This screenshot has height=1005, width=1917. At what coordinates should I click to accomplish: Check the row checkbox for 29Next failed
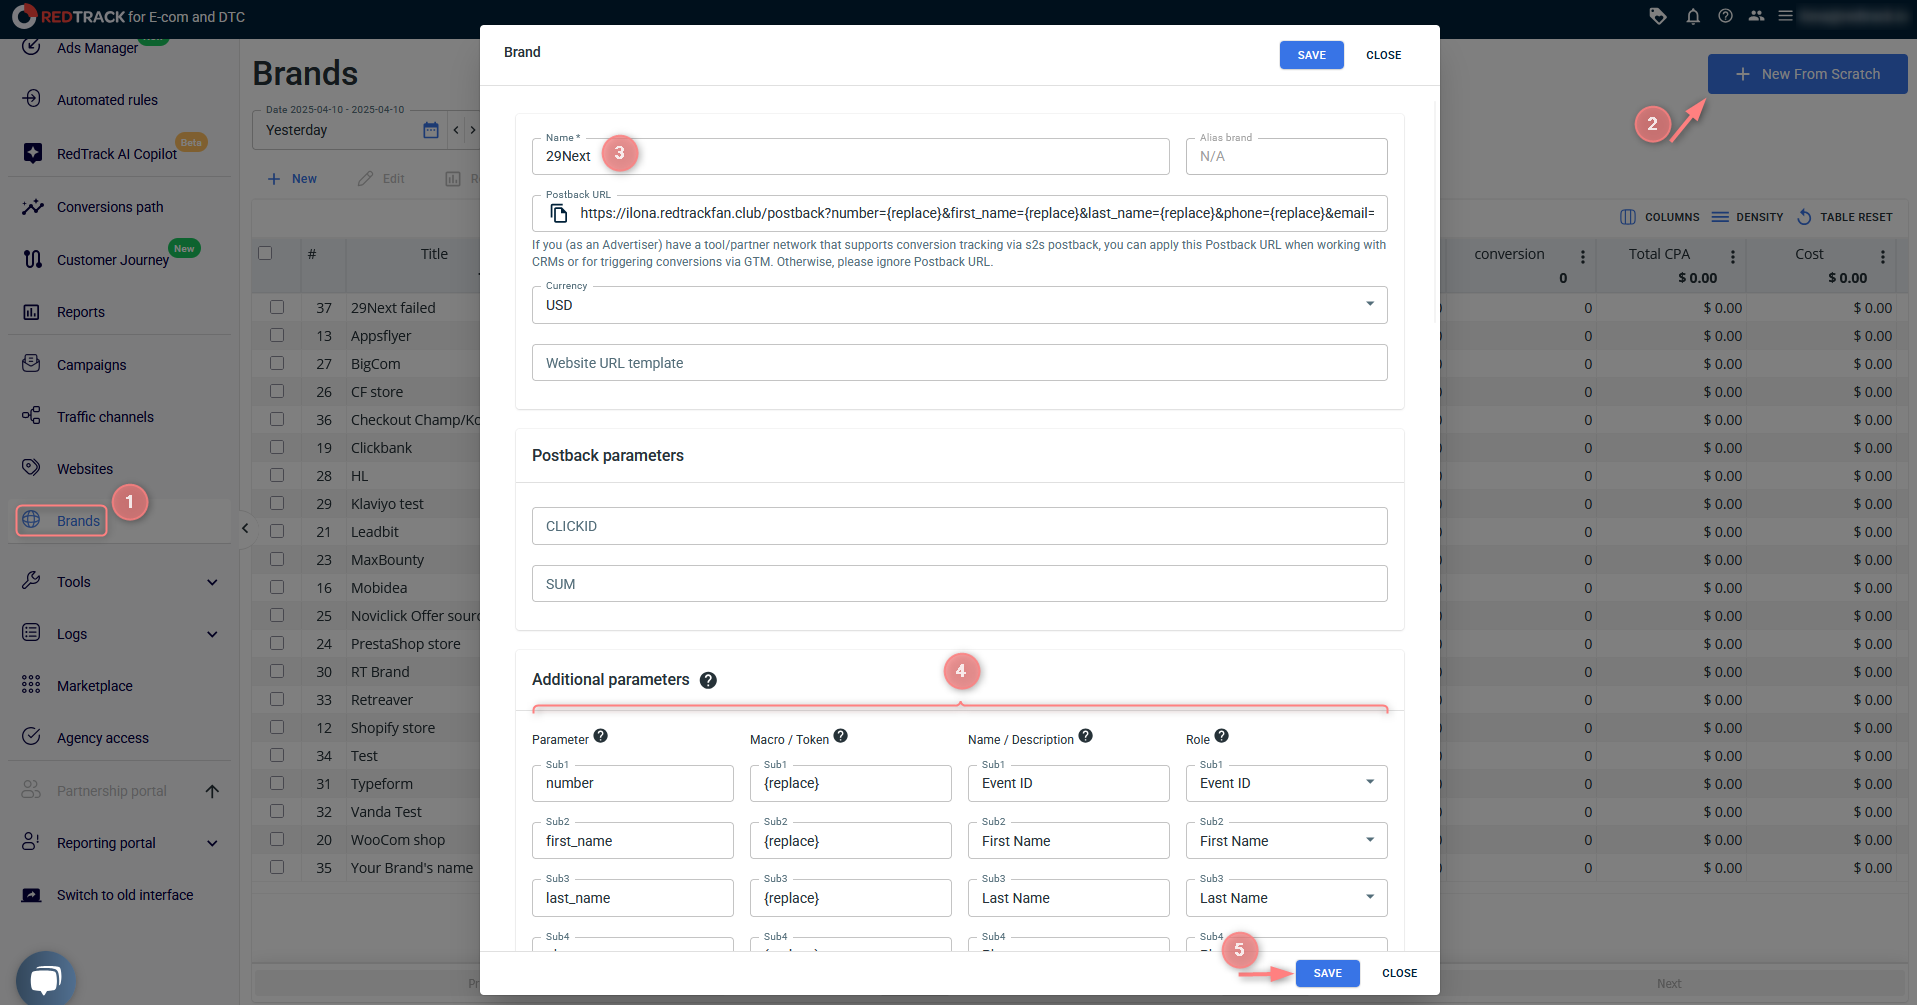click(x=277, y=308)
